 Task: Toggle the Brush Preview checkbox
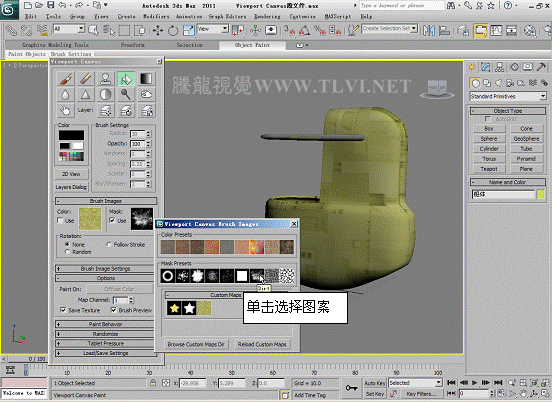[114, 310]
